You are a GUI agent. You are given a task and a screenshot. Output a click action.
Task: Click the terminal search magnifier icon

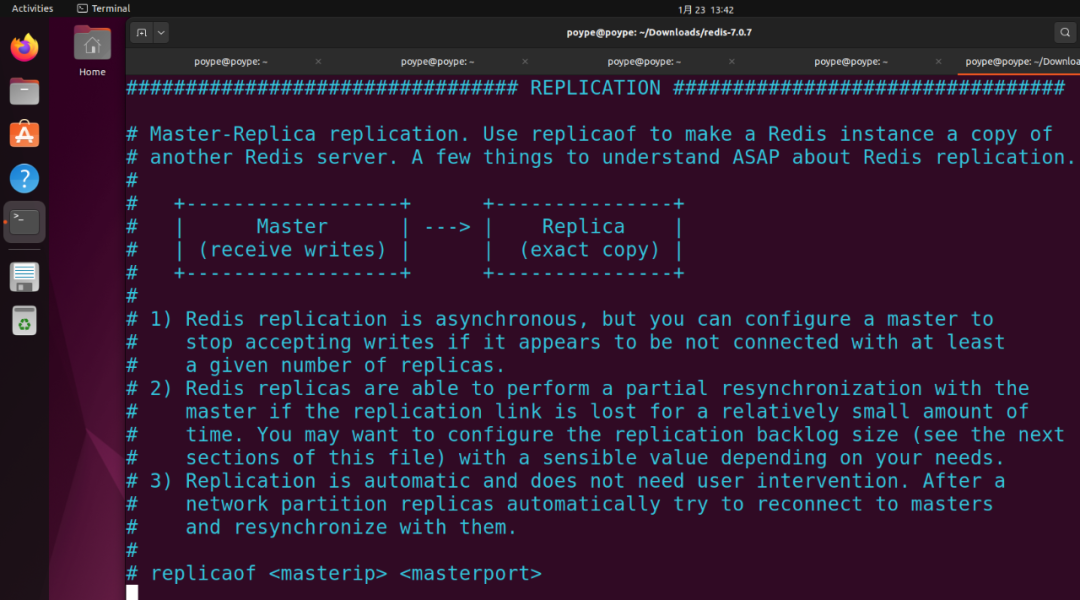click(1066, 33)
